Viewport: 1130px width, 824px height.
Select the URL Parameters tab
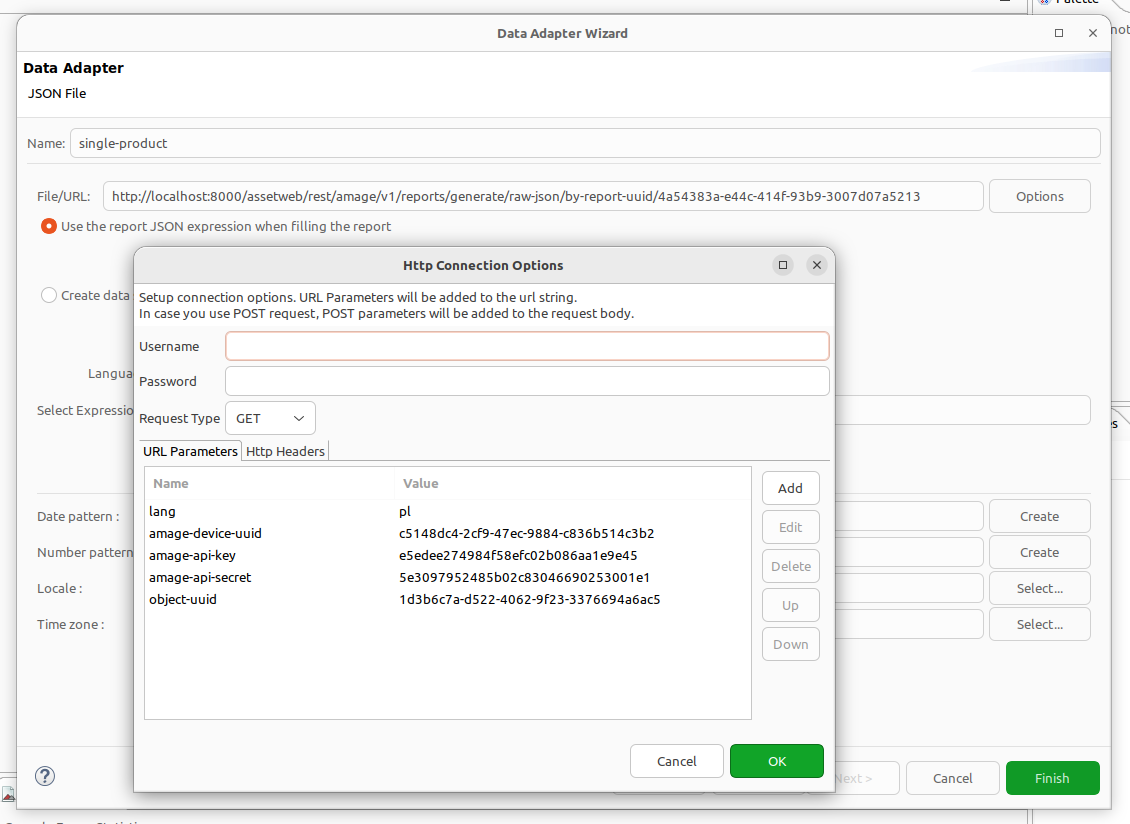coord(191,451)
